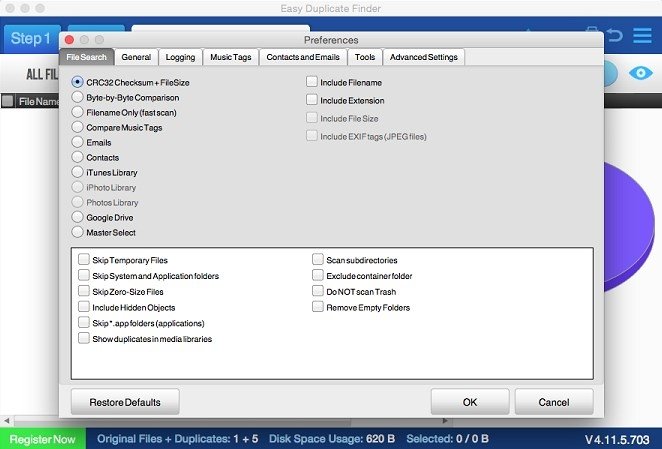This screenshot has height=449, width=662.
Task: Select Google Drive scan mode
Action: (77, 217)
